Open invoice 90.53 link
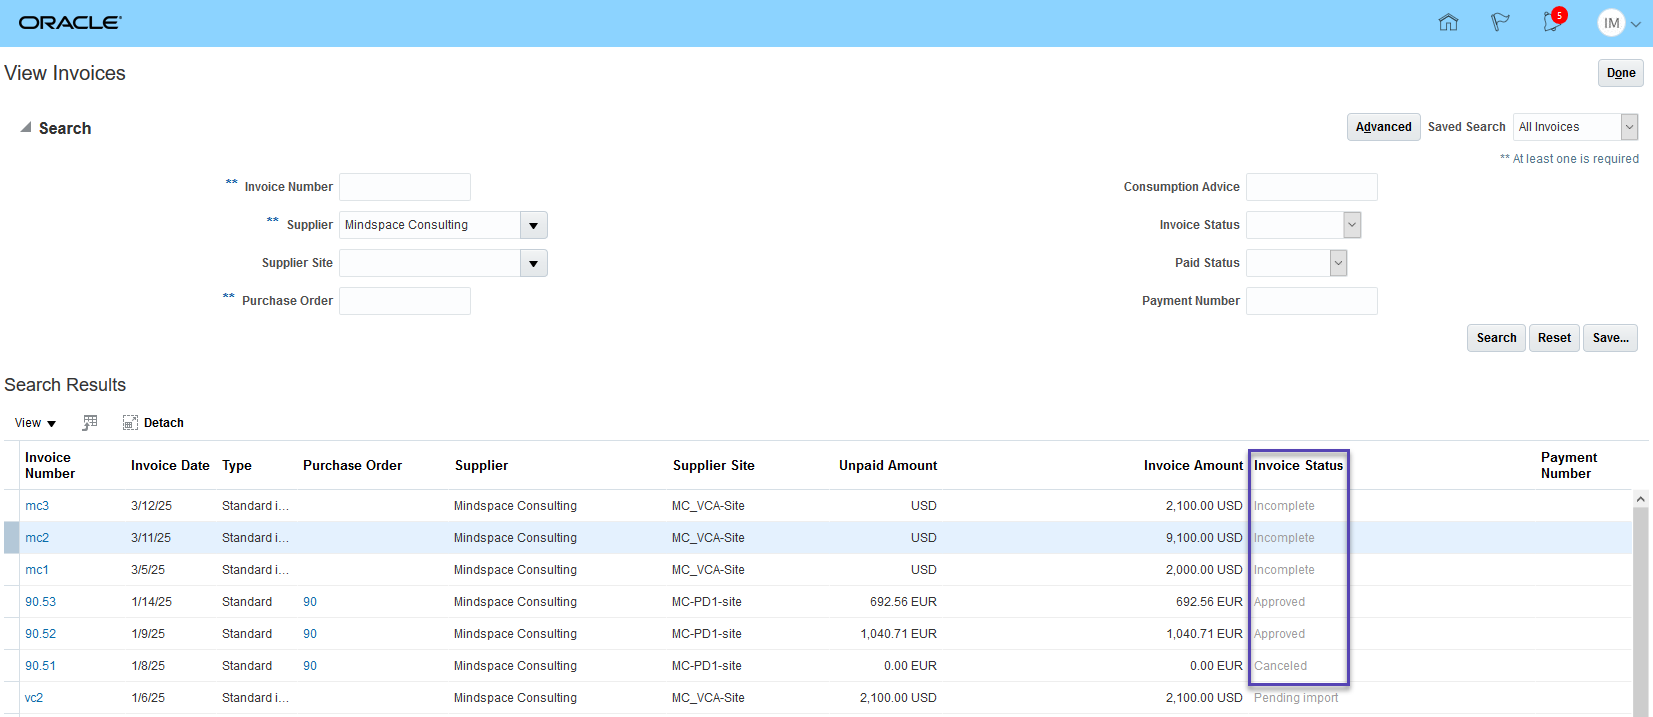This screenshot has height=717, width=1653. pos(41,602)
